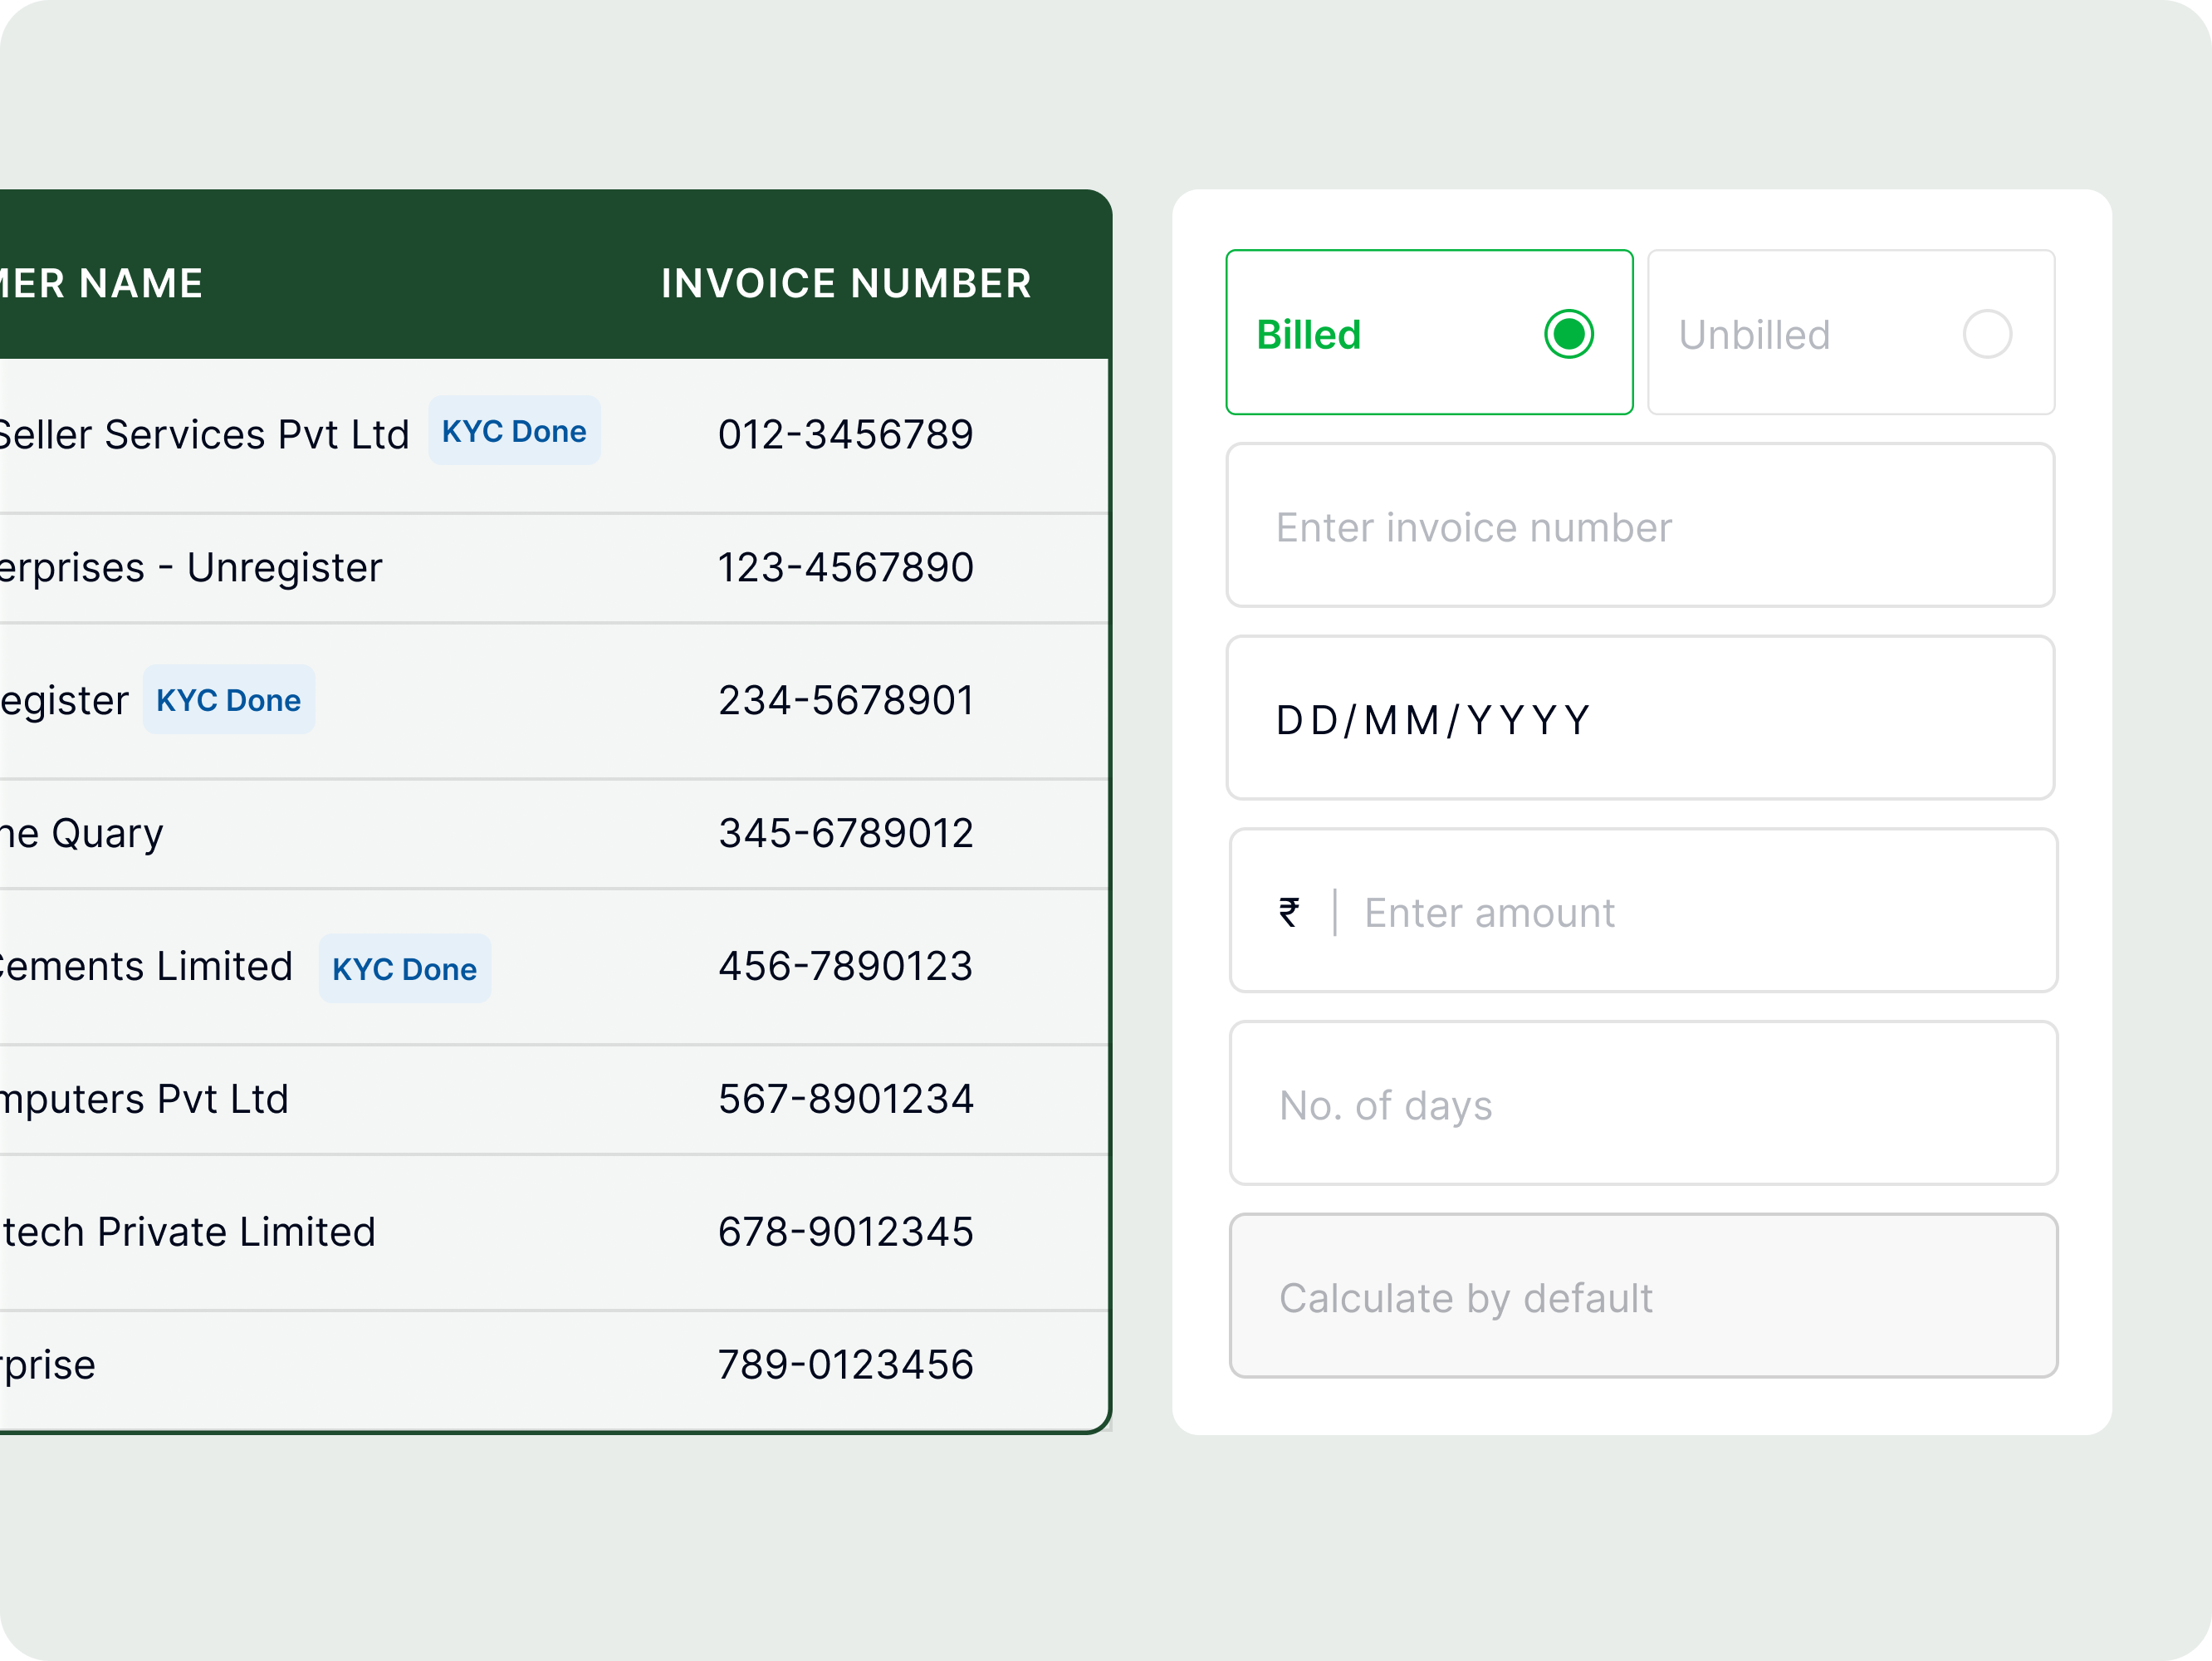The image size is (2212, 1661).
Task: Click the Enter amount field
Action: [1700, 912]
